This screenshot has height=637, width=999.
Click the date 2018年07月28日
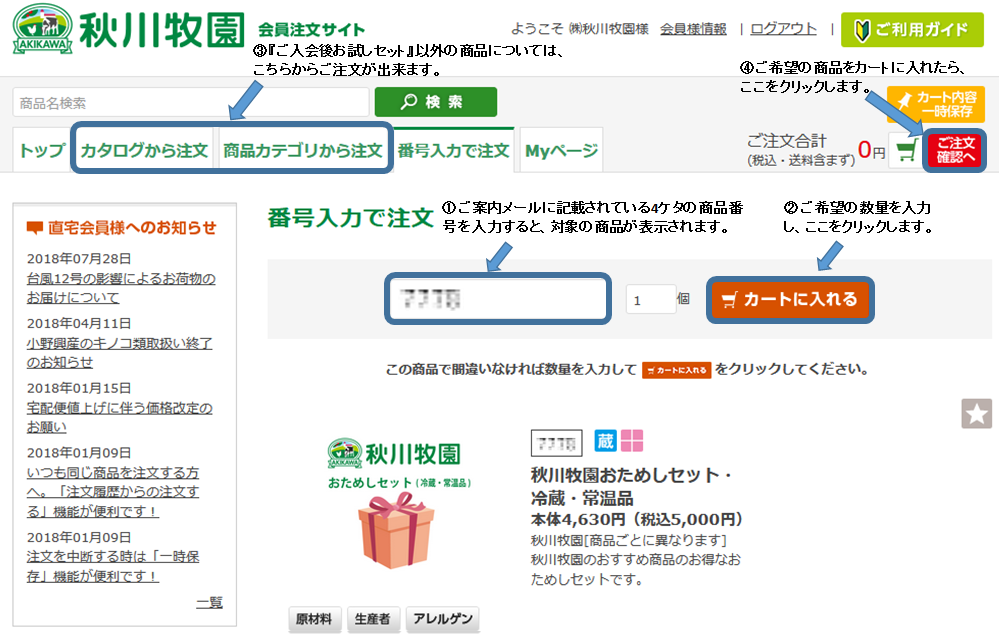[79, 259]
